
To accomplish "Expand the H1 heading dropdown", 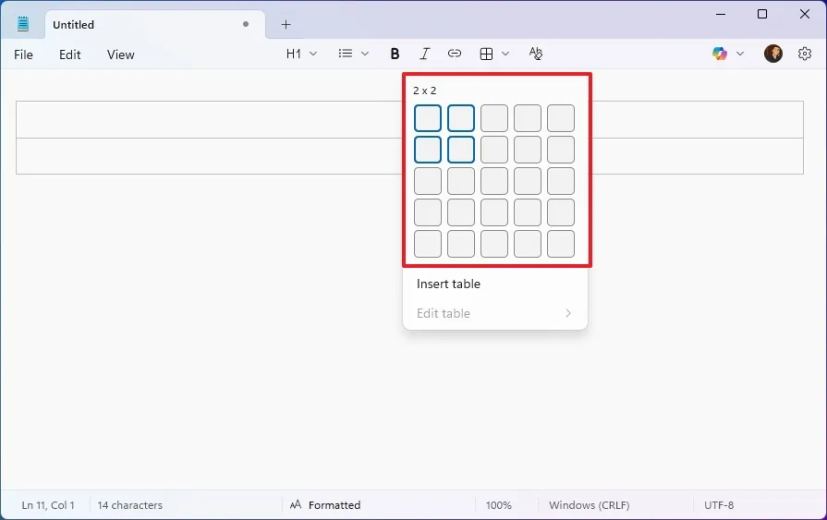I will [301, 54].
